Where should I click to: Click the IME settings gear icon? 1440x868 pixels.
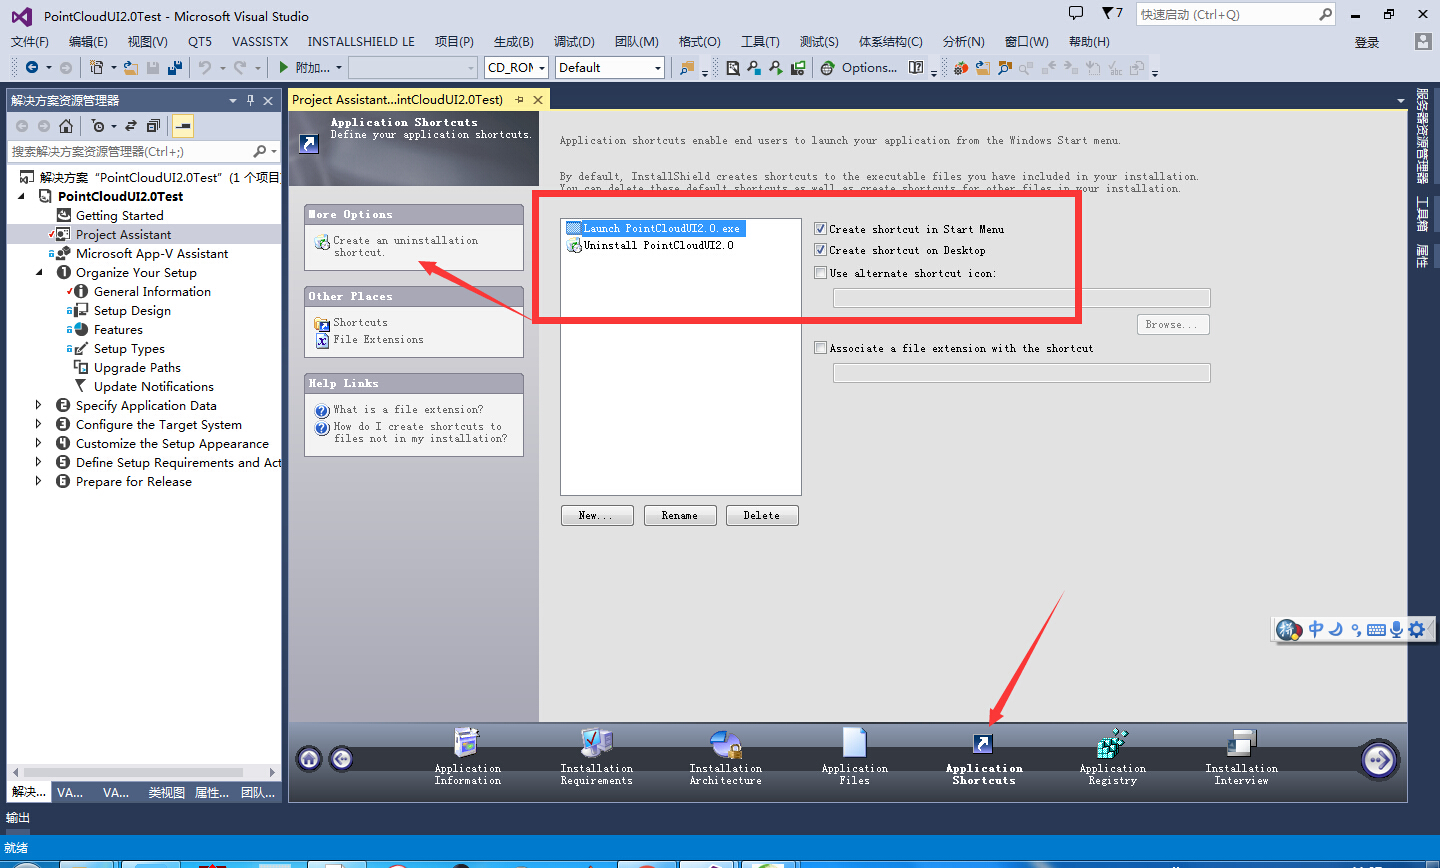1416,629
